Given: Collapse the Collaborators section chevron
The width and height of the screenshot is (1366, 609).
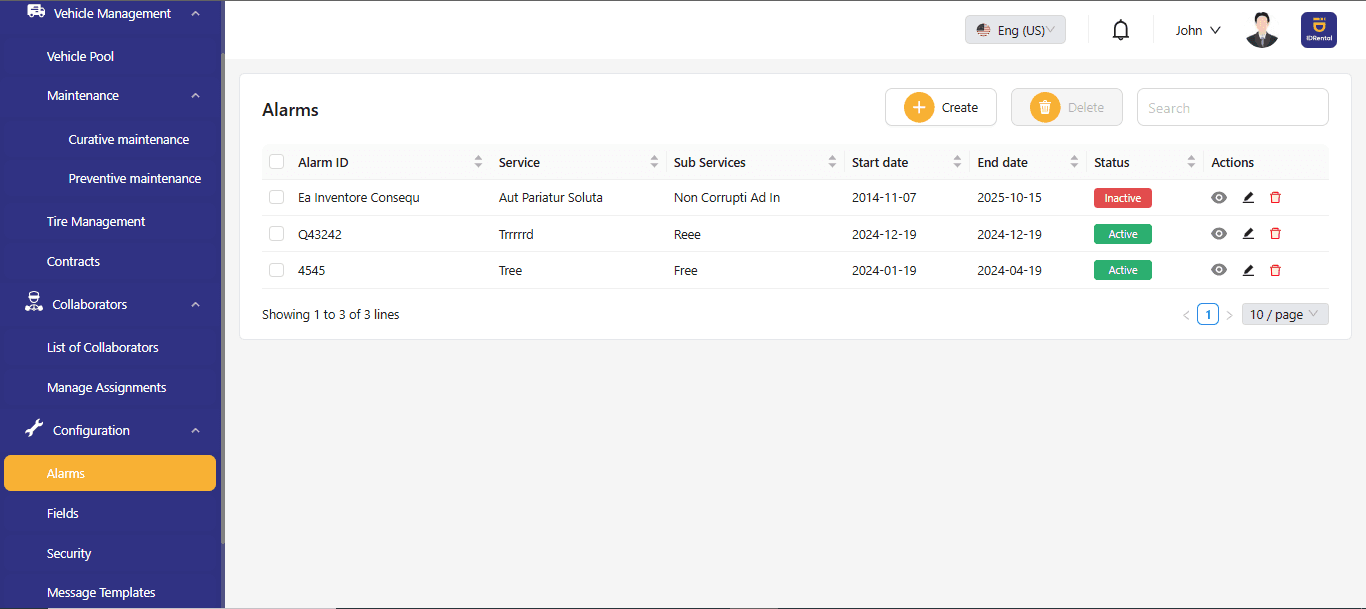Looking at the screenshot, I should pos(195,304).
